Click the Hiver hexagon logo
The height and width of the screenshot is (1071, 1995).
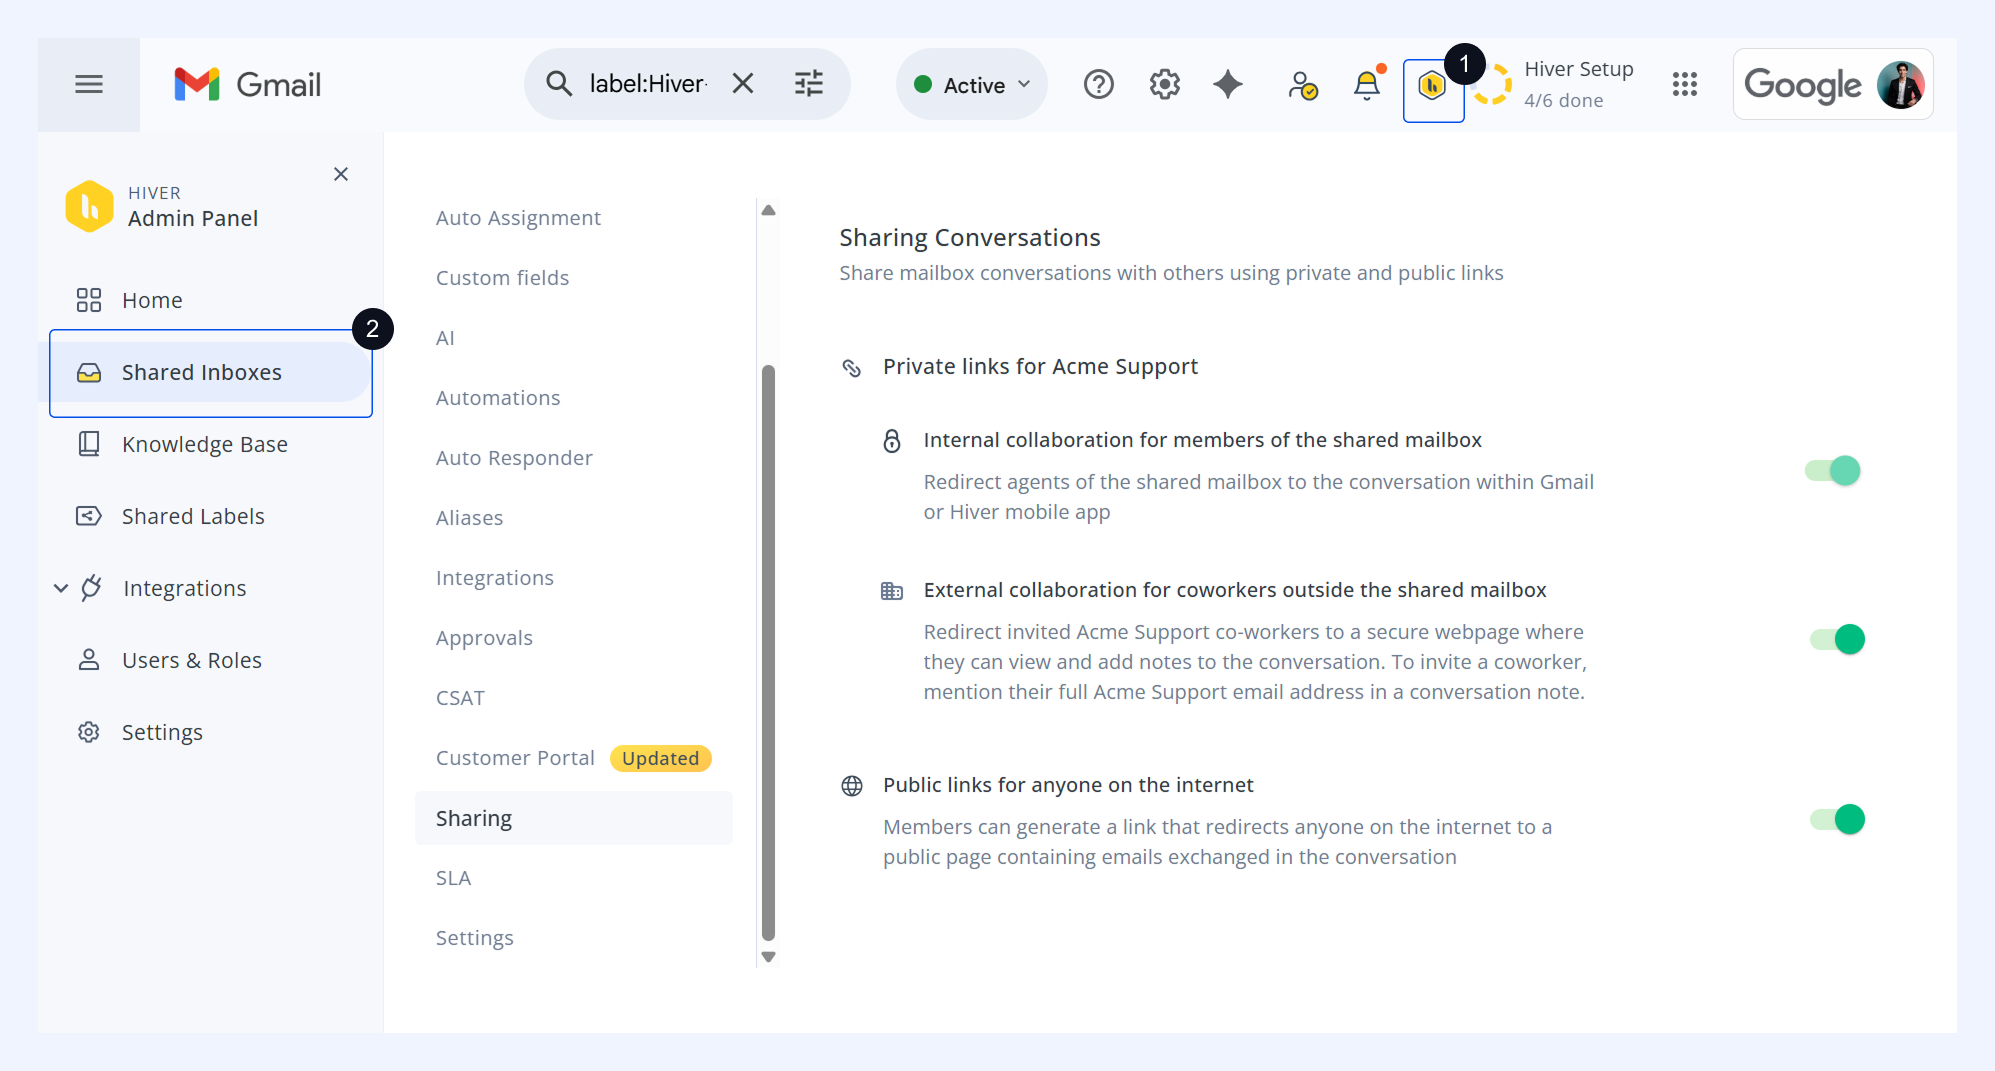89,206
